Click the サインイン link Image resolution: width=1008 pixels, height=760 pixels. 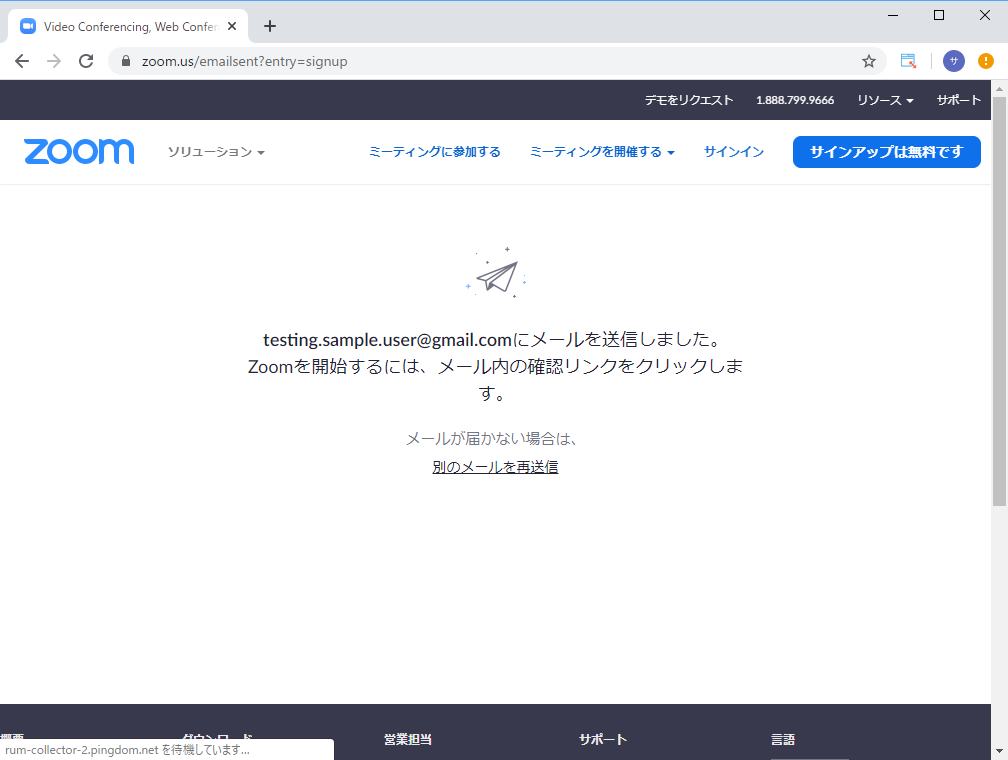pos(733,152)
